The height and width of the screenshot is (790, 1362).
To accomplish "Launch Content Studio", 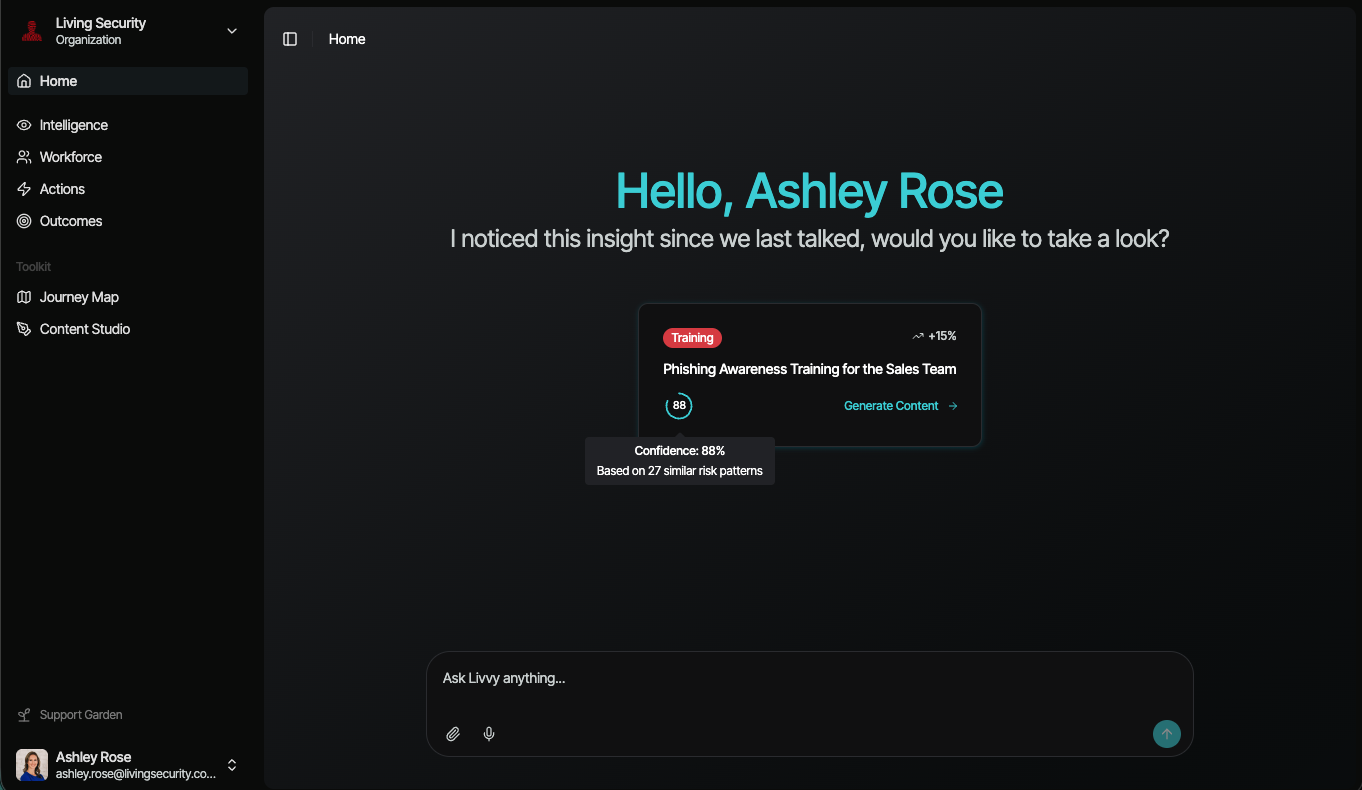I will tap(84, 329).
